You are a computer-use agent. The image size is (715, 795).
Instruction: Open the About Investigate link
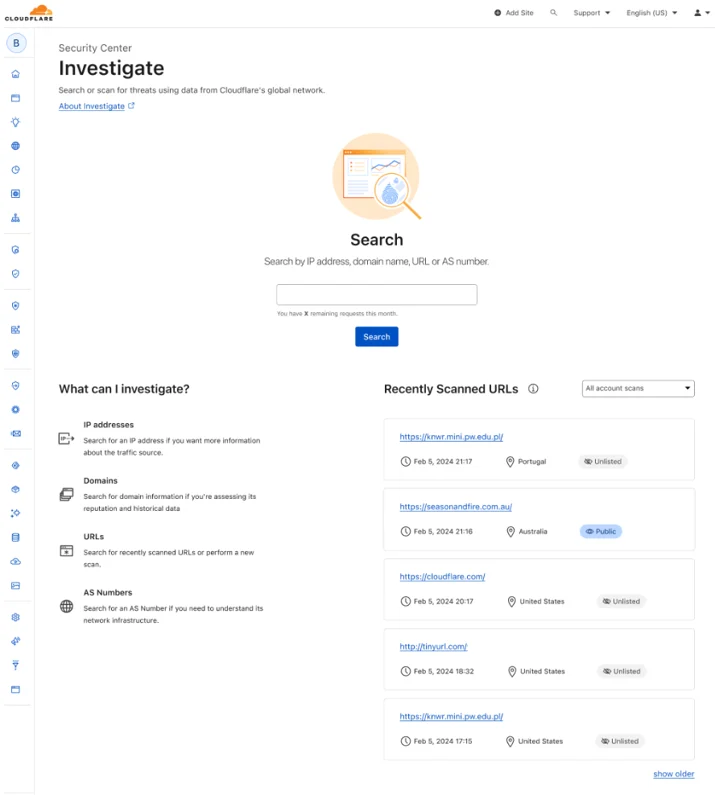click(92, 106)
